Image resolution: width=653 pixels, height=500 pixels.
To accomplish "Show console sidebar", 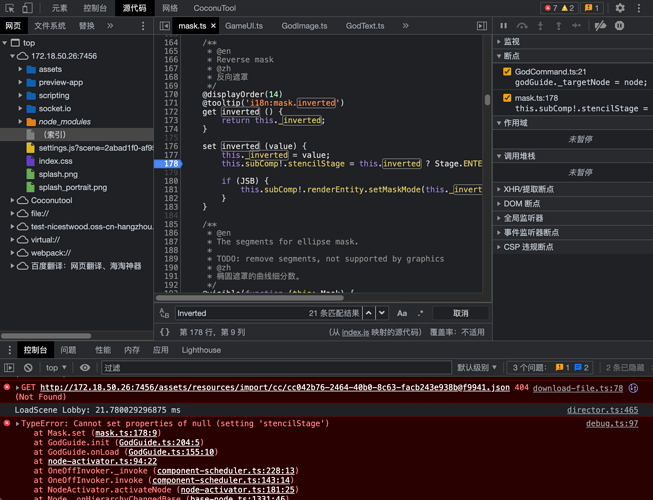I will [x=9, y=368].
